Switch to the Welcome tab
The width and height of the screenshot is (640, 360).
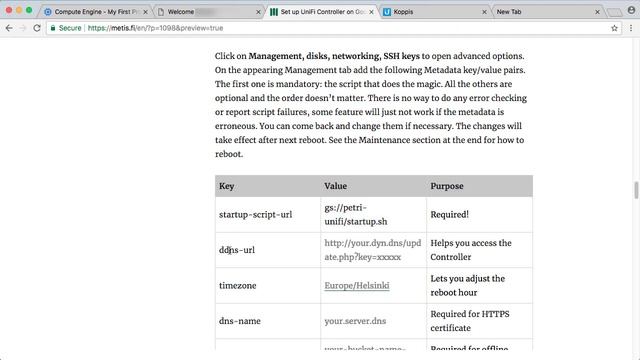click(x=208, y=12)
